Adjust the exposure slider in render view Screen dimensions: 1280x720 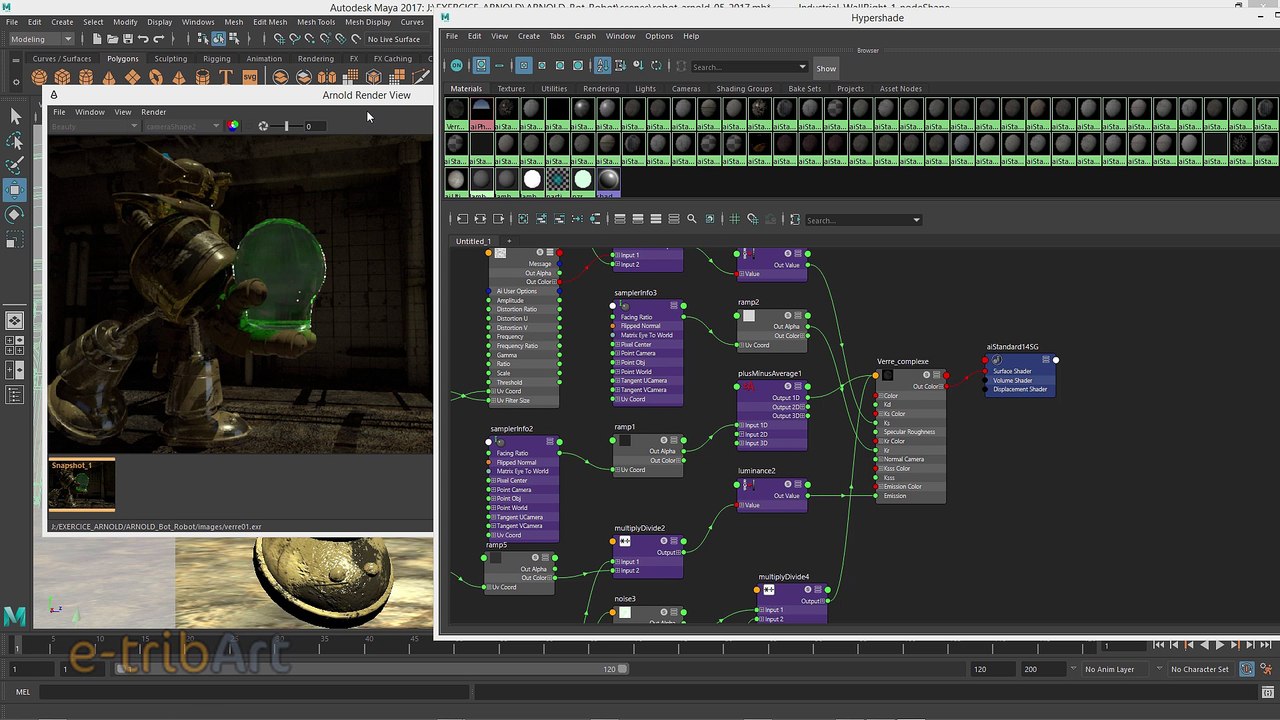tap(286, 126)
